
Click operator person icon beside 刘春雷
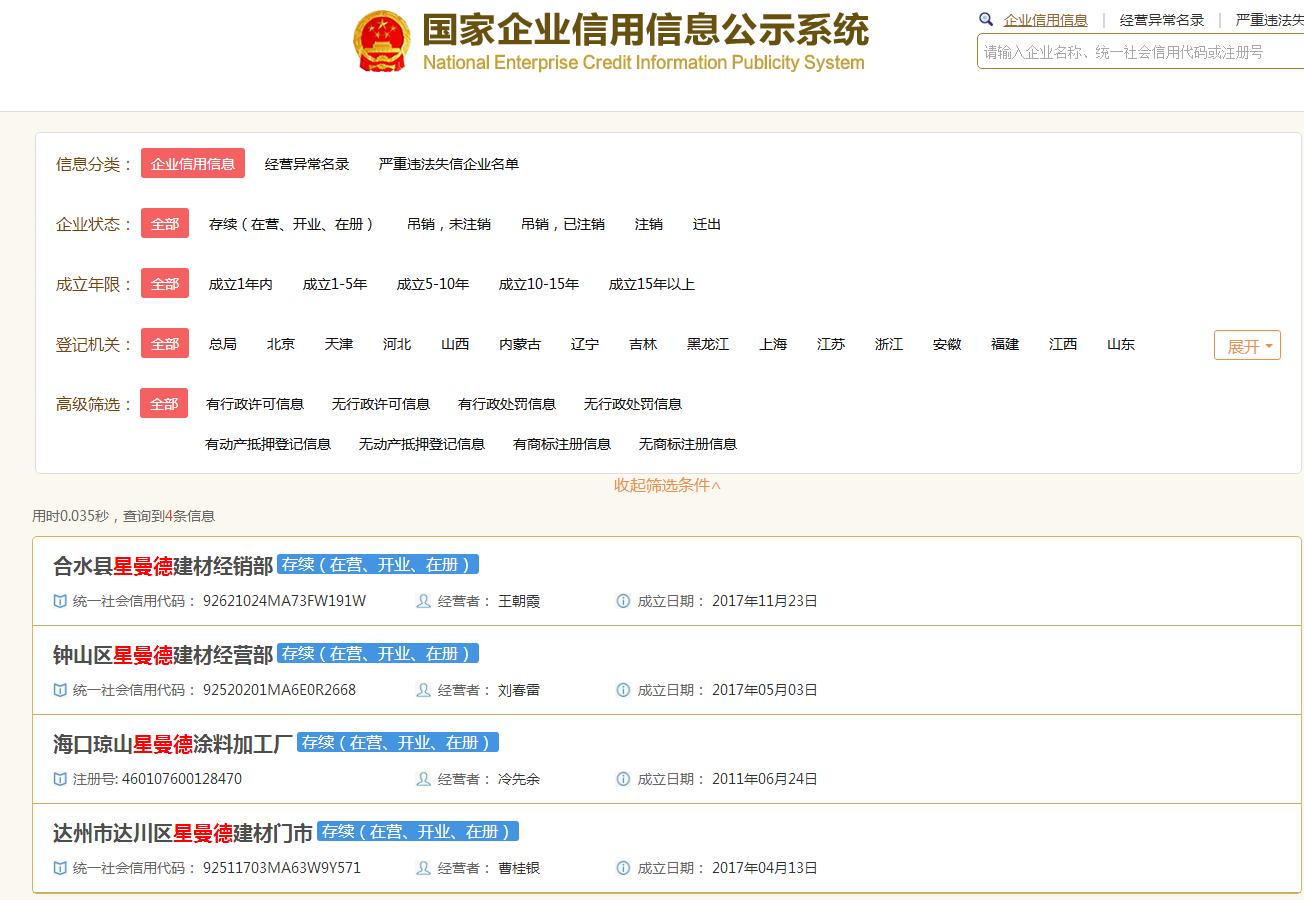point(424,690)
